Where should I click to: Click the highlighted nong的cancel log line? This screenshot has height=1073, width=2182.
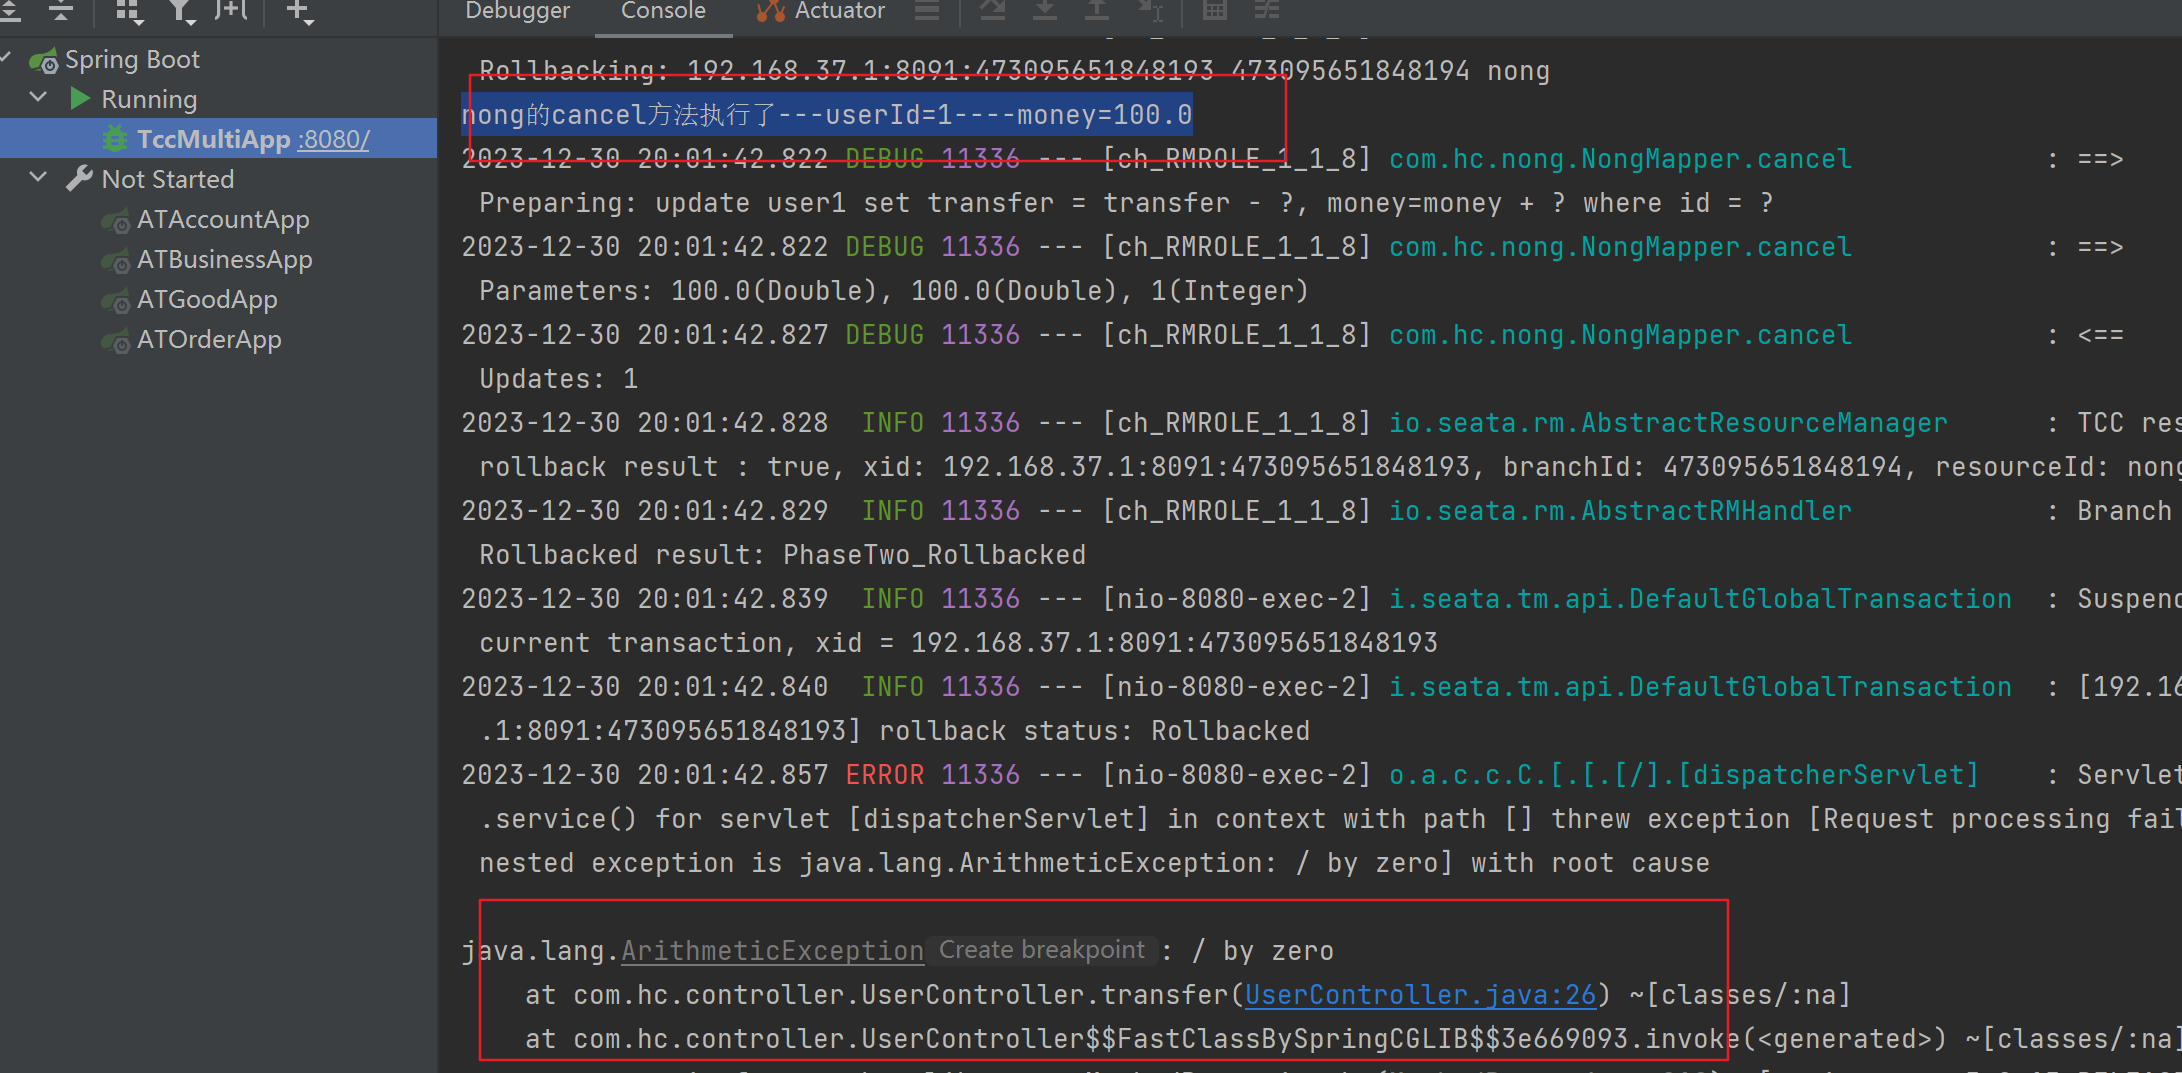point(827,115)
